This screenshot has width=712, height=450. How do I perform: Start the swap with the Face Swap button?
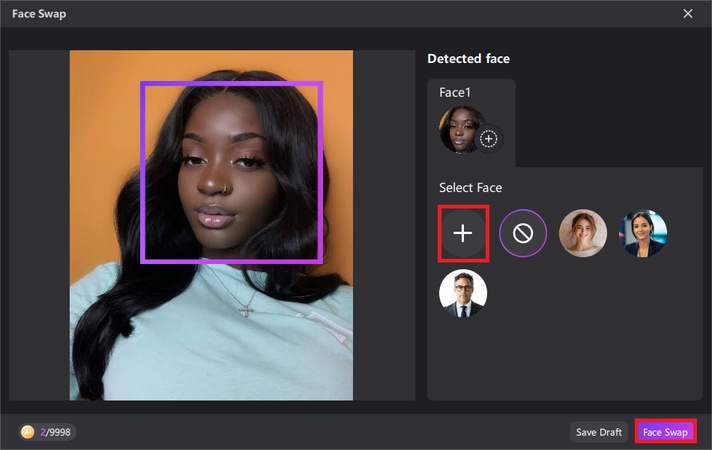pyautogui.click(x=665, y=432)
